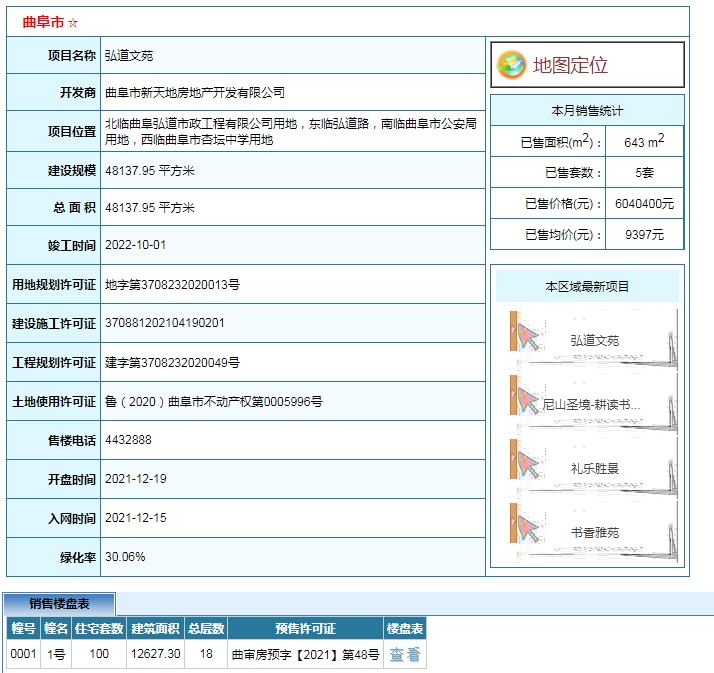Click engineering permit 建字第3708232020049号
Image resolution: width=714 pixels, height=673 pixels.
(172, 362)
